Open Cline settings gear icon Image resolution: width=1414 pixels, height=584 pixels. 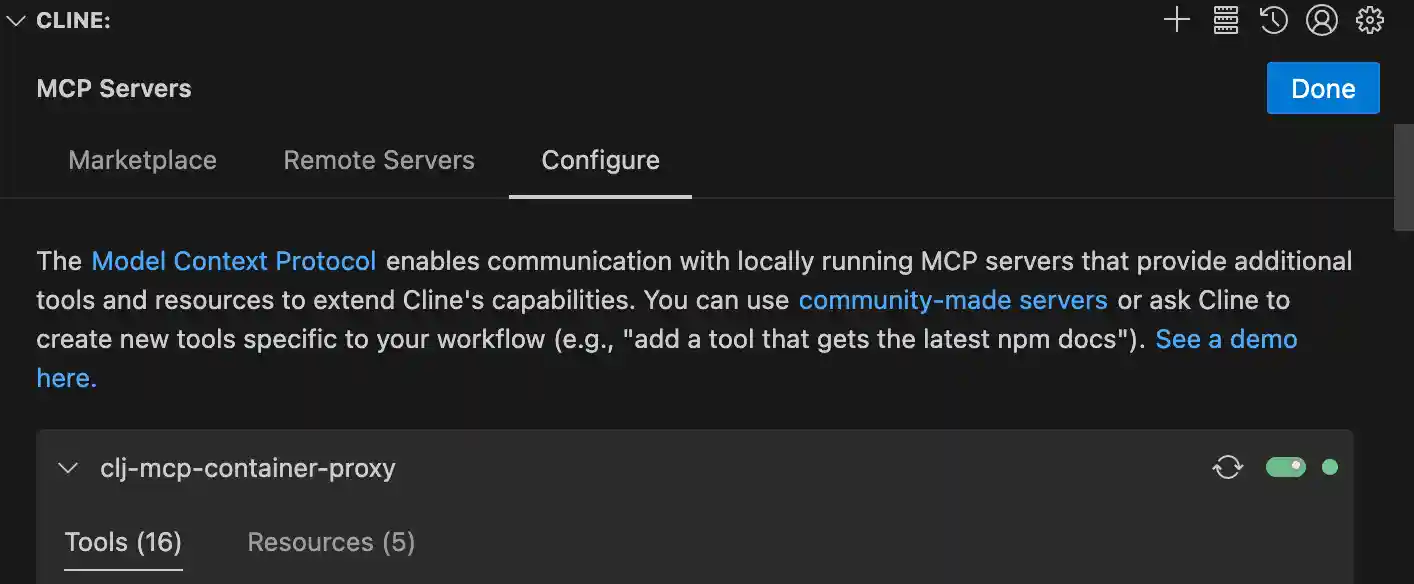click(x=1369, y=20)
